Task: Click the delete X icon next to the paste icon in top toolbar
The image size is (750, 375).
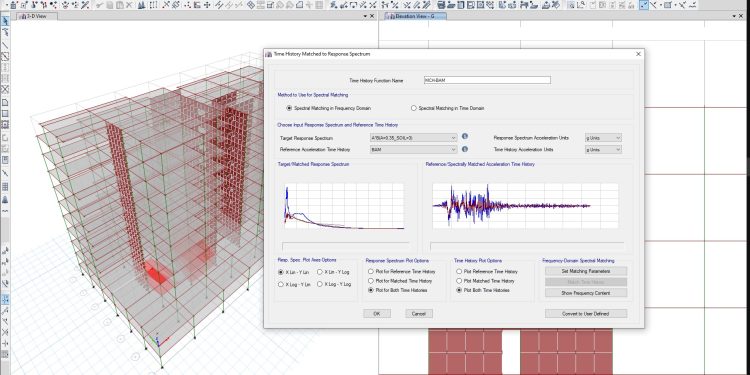Action: [x=129, y=5]
